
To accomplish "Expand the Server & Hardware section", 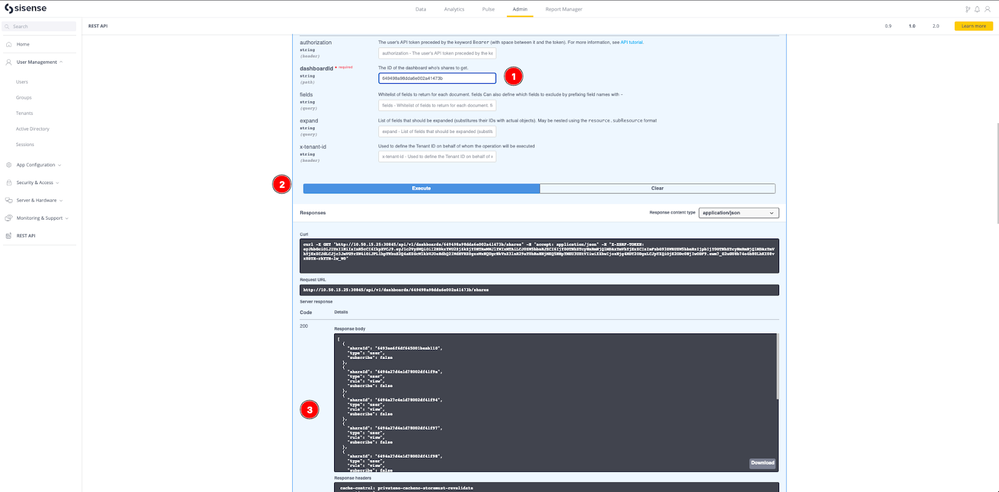I will (x=60, y=200).
